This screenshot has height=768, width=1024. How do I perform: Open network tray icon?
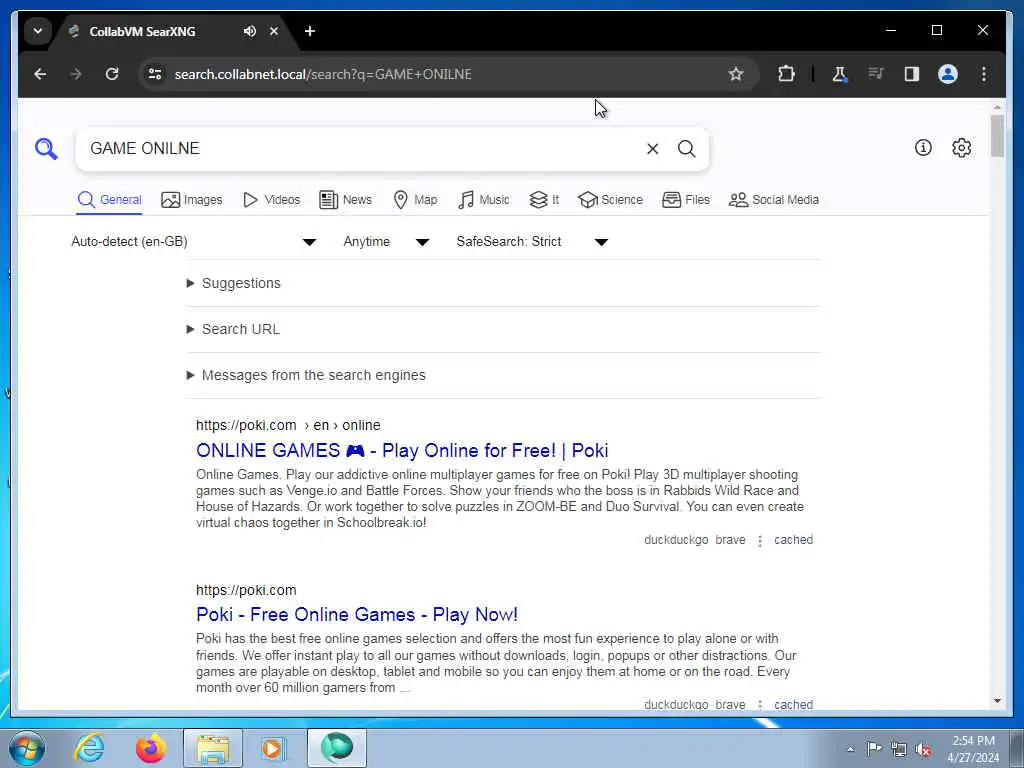tap(899, 750)
